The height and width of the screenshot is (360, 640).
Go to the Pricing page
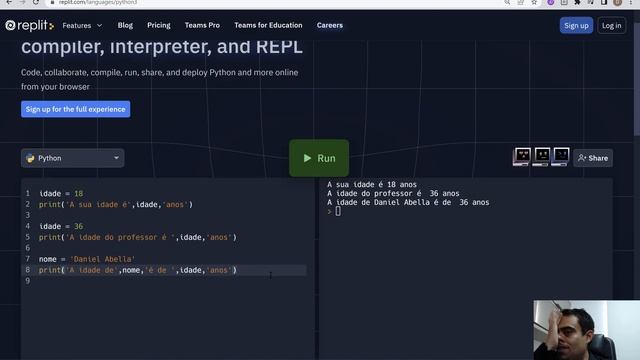[x=159, y=25]
